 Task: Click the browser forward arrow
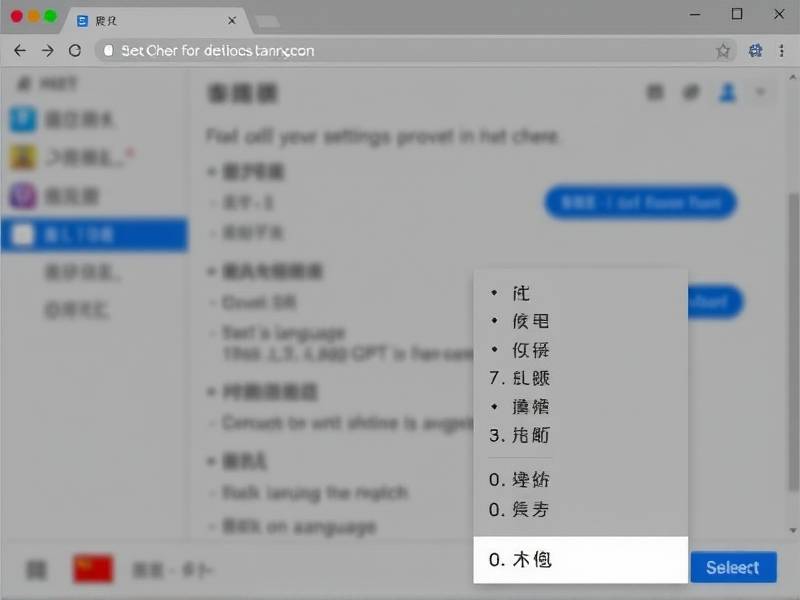[x=47, y=50]
